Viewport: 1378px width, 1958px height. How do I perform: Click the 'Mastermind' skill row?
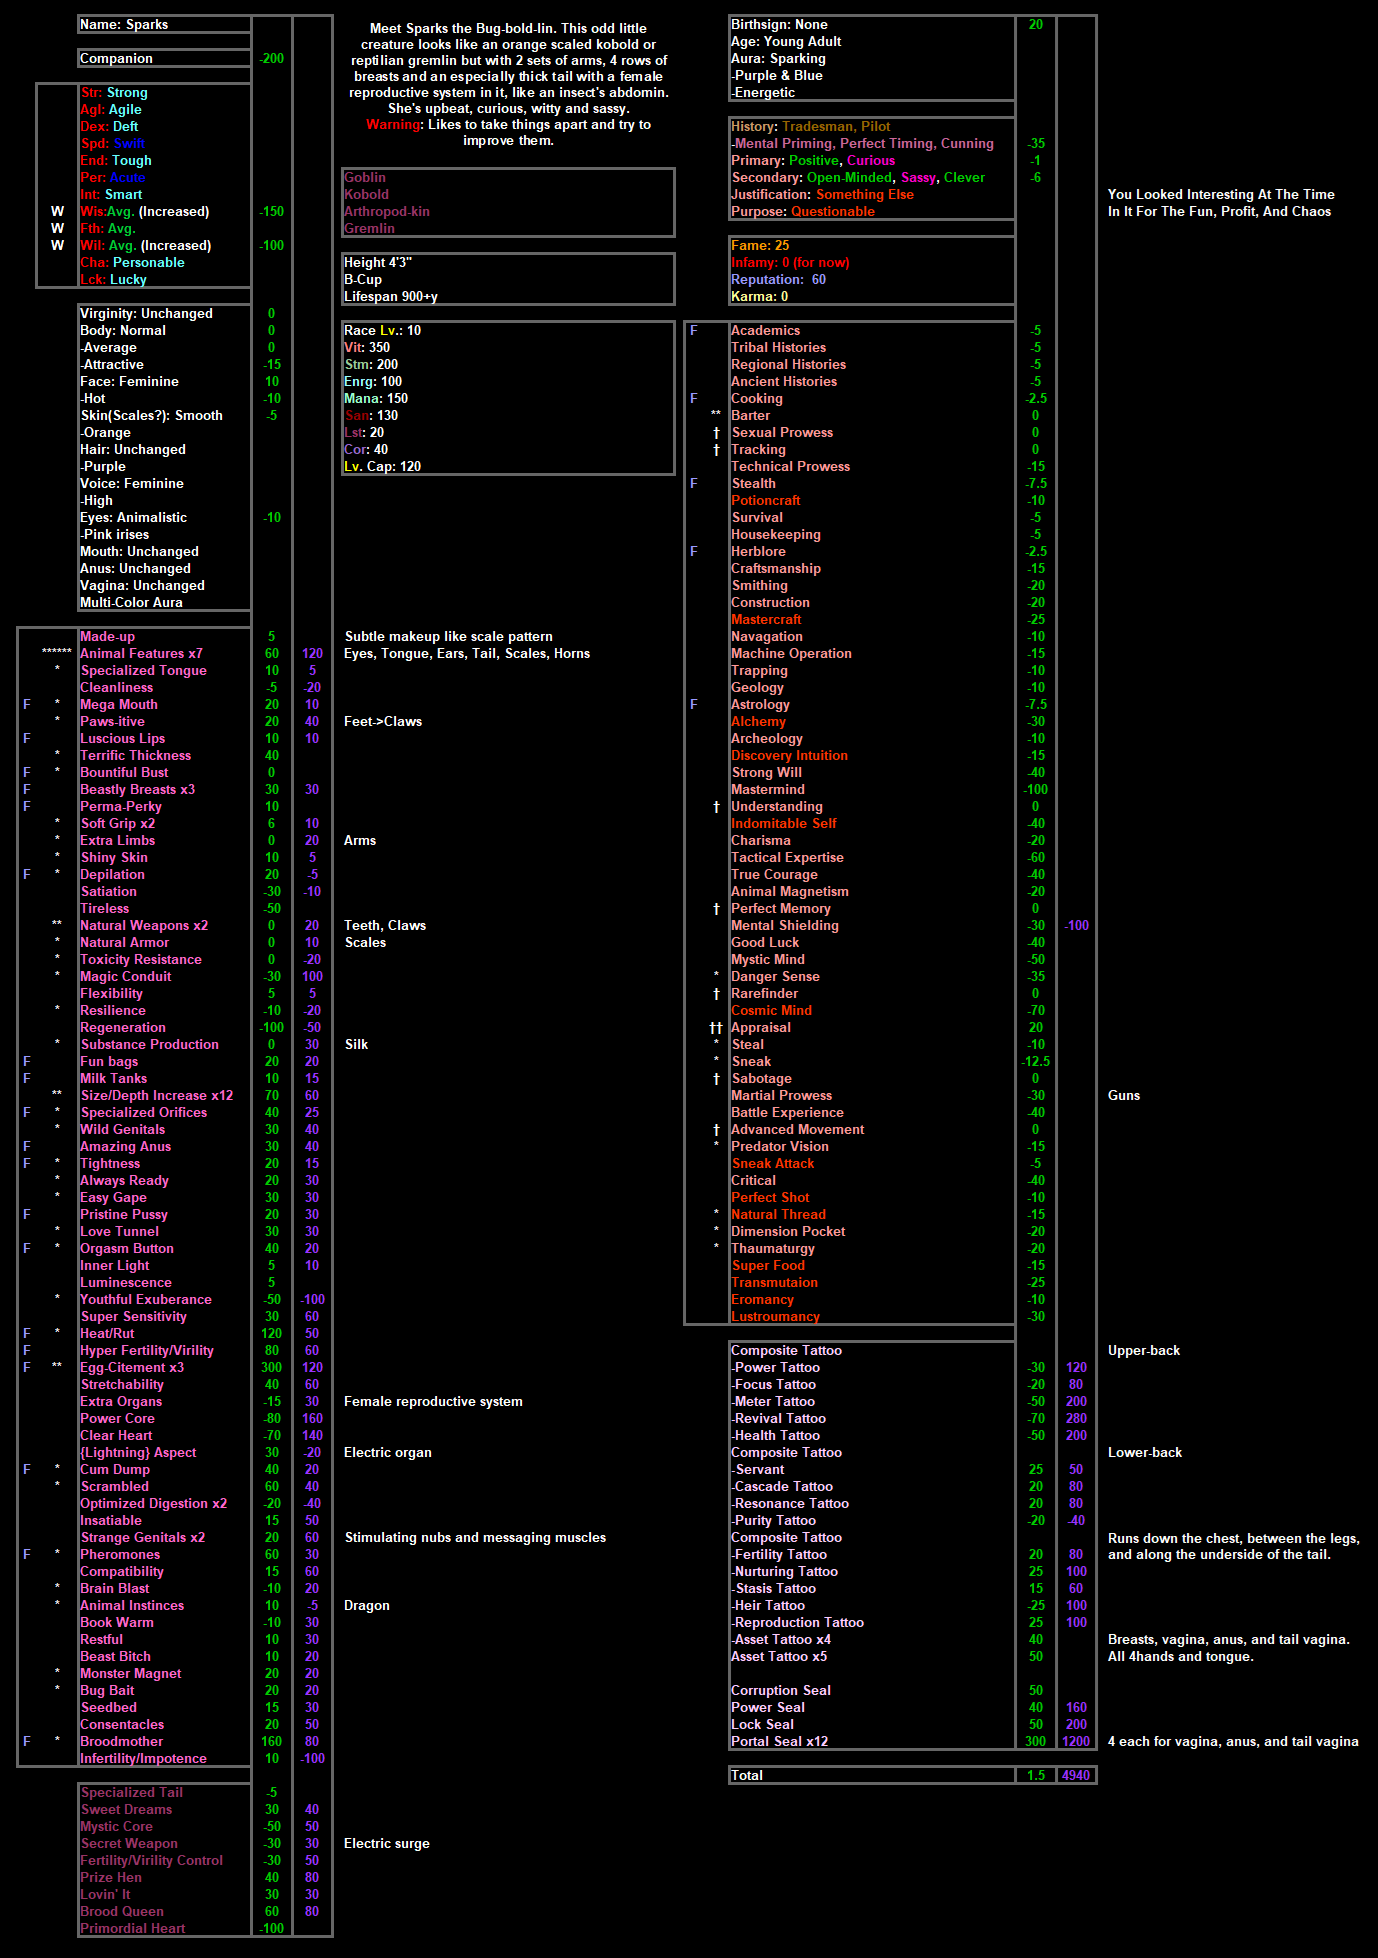(x=767, y=789)
